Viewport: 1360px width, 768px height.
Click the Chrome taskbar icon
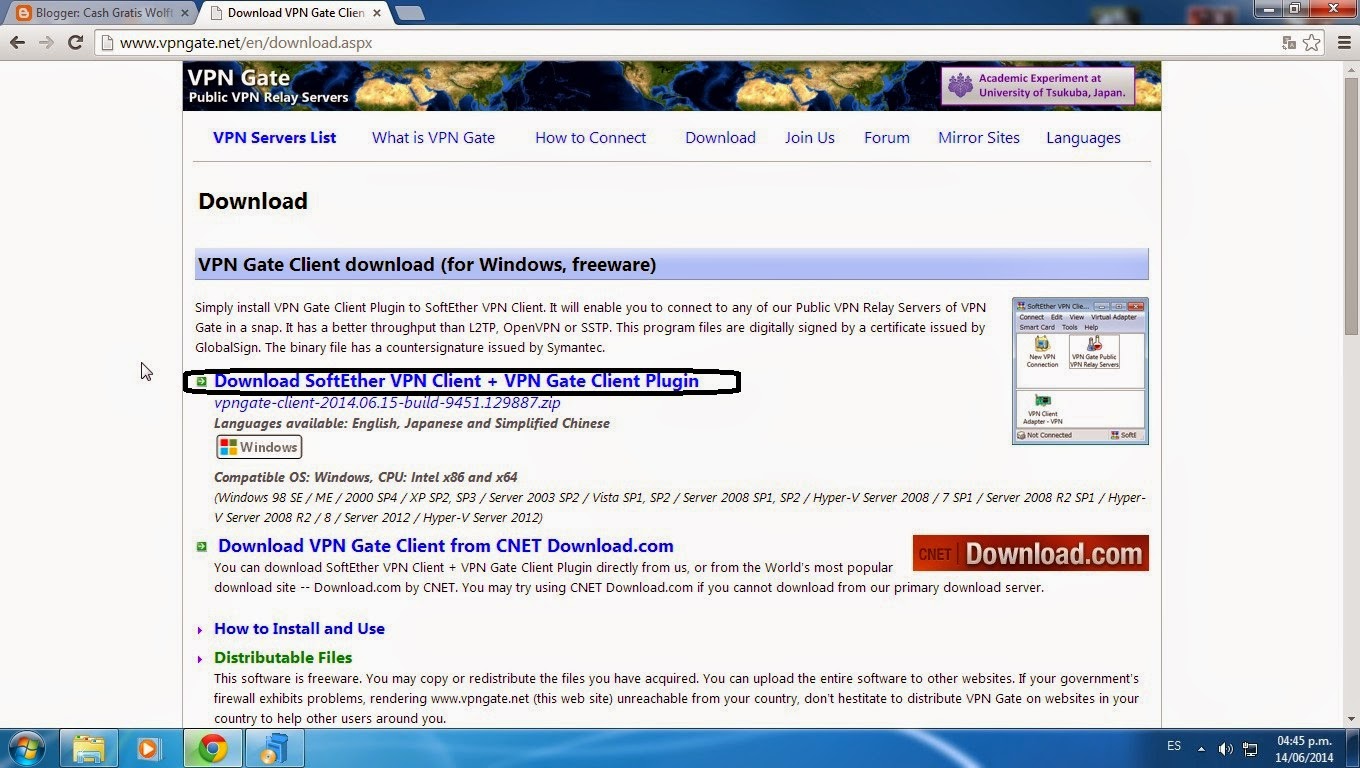tap(212, 748)
